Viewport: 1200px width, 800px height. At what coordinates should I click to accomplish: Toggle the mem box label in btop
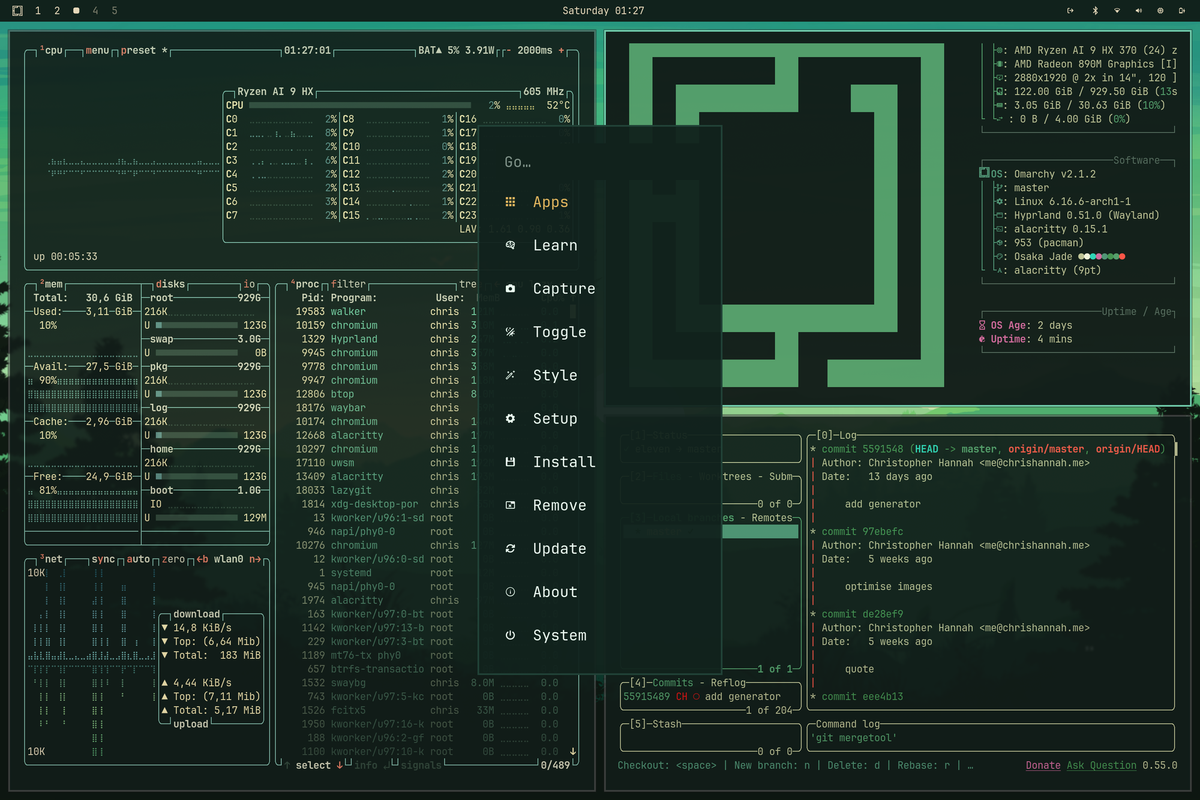pyautogui.click(x=51, y=284)
